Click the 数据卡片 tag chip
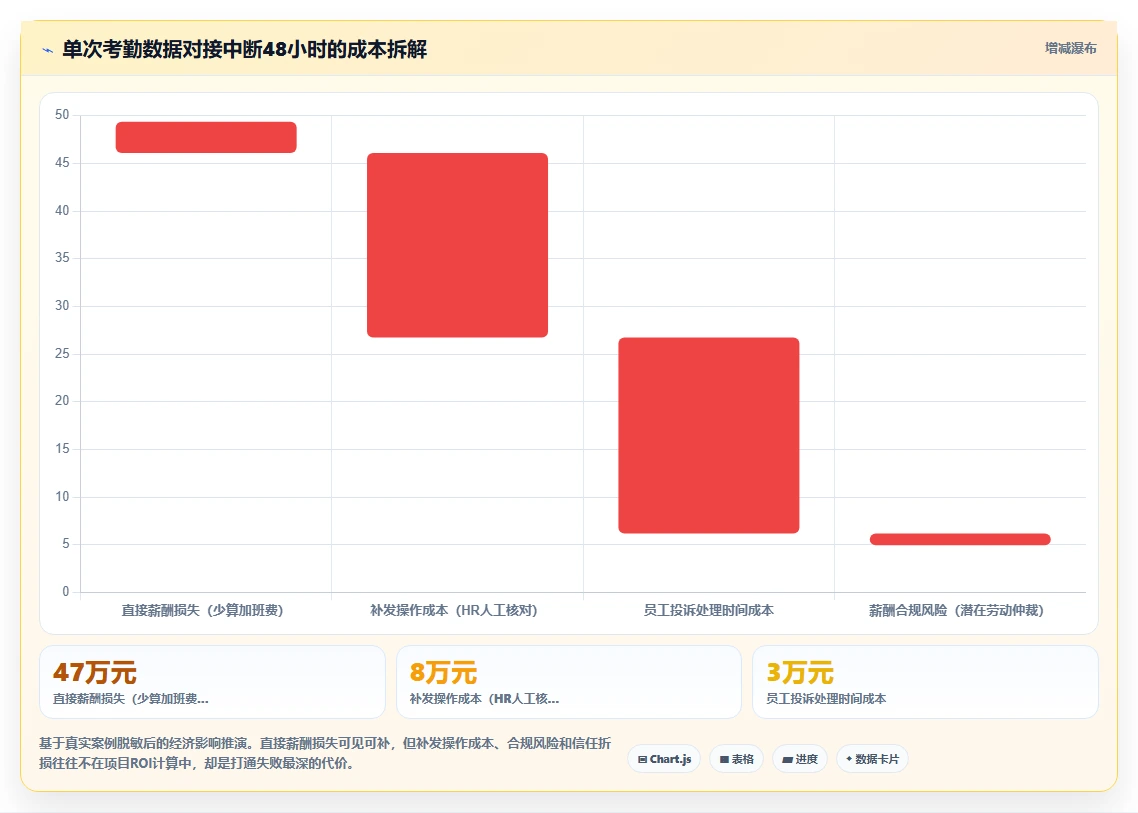 pyautogui.click(x=872, y=759)
